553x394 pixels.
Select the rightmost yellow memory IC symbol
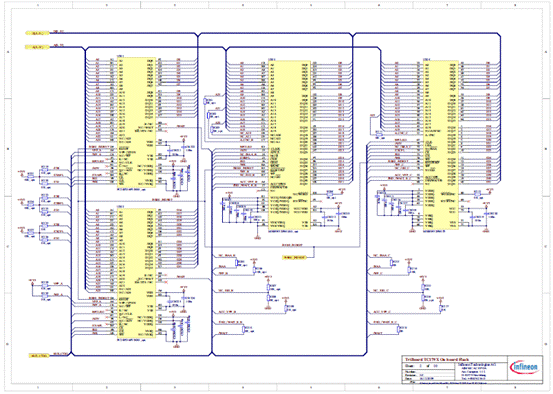point(441,145)
